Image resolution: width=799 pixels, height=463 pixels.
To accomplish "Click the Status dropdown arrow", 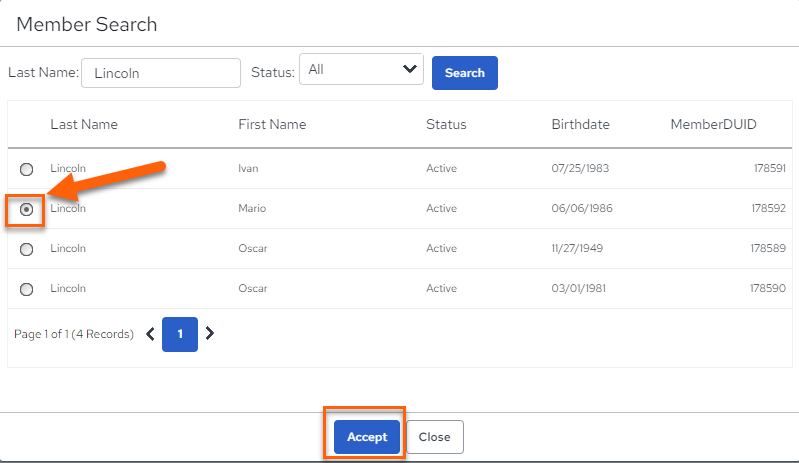I will 410,69.
